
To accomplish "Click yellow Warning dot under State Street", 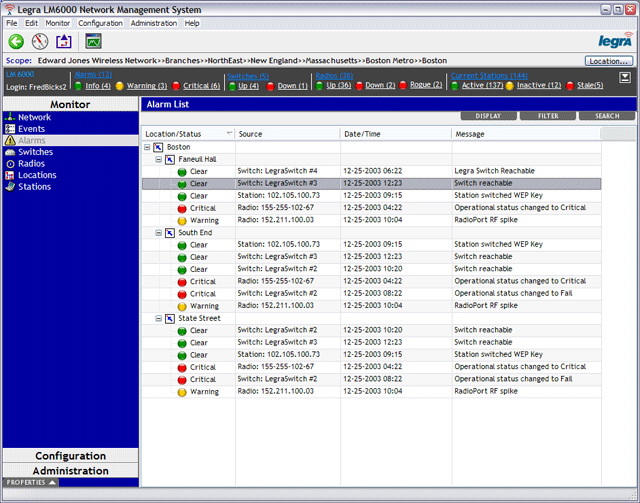I will [182, 392].
